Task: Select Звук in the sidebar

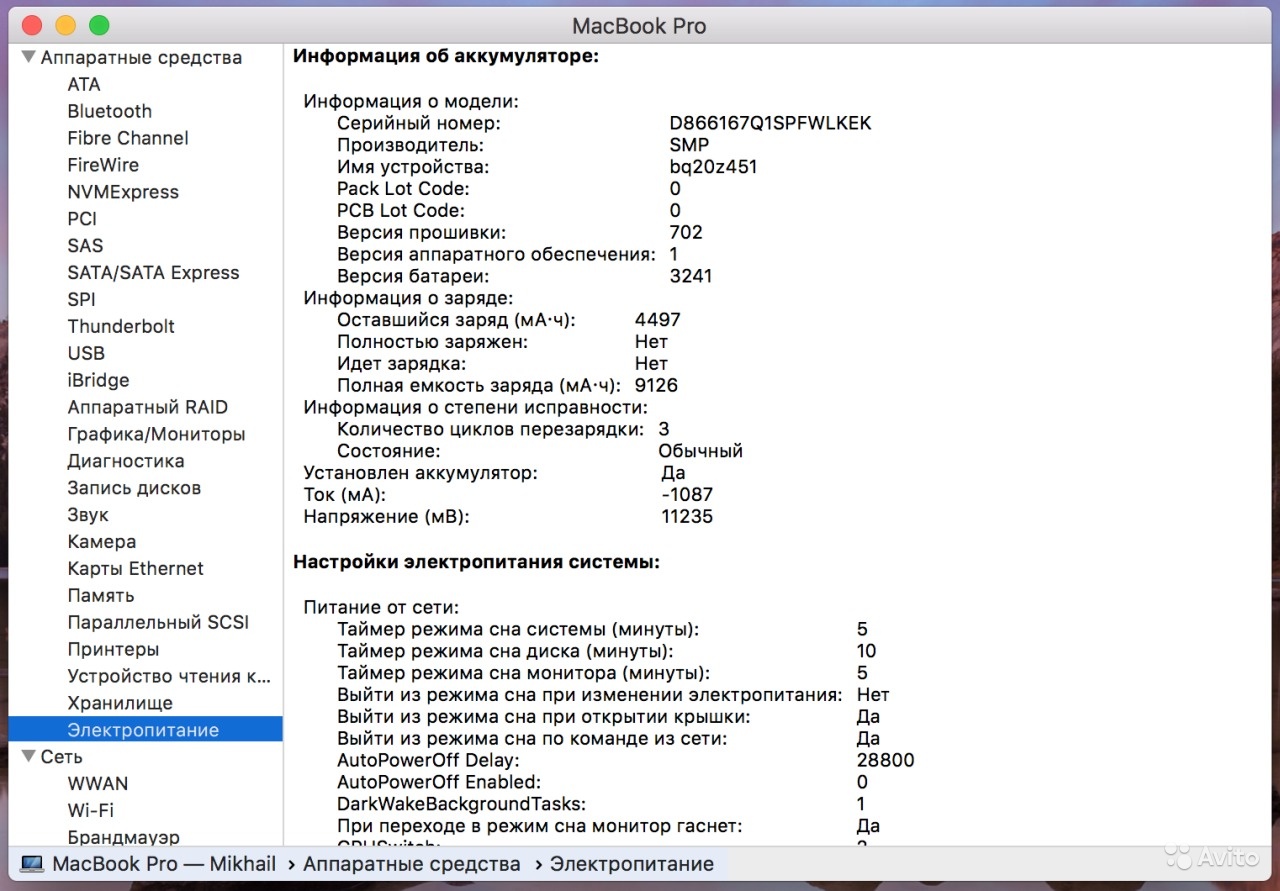Action: (x=88, y=516)
